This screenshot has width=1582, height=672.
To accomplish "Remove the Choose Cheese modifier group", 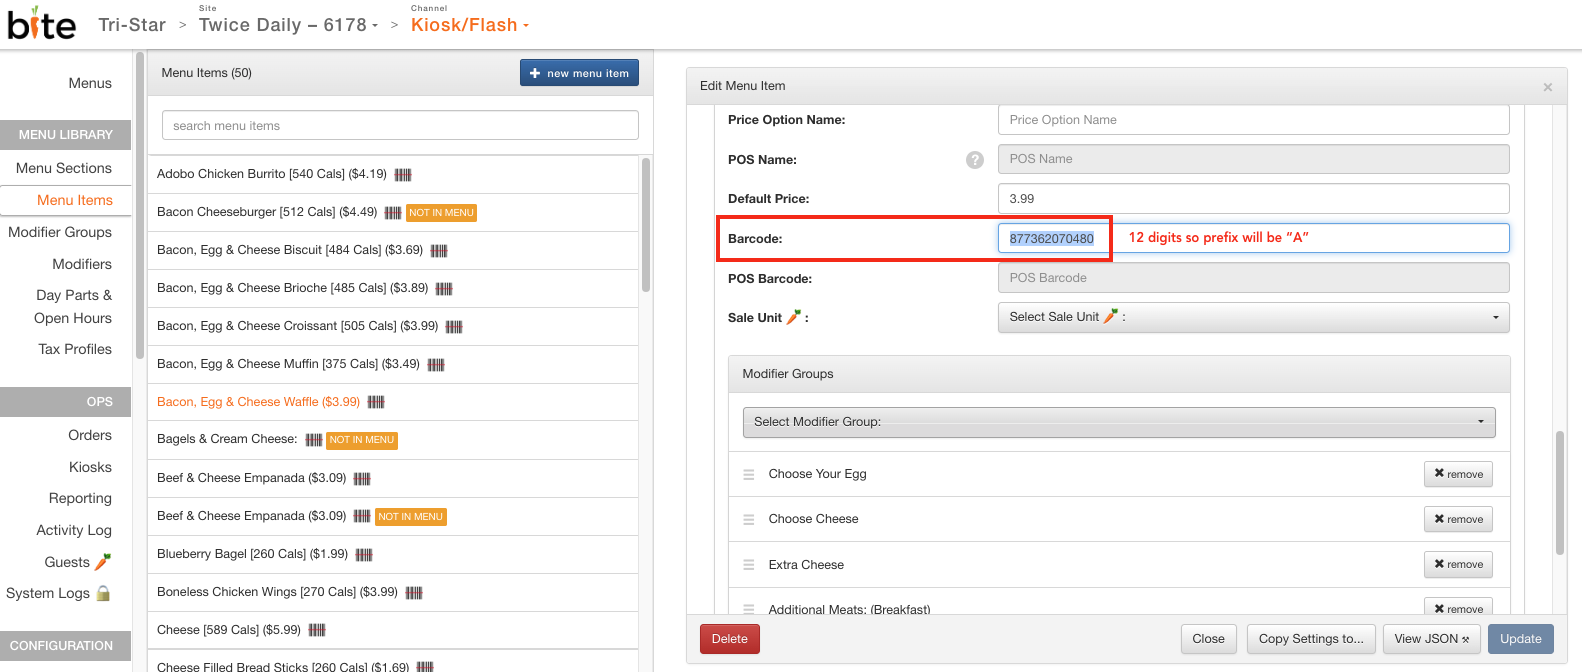I will coord(1457,519).
